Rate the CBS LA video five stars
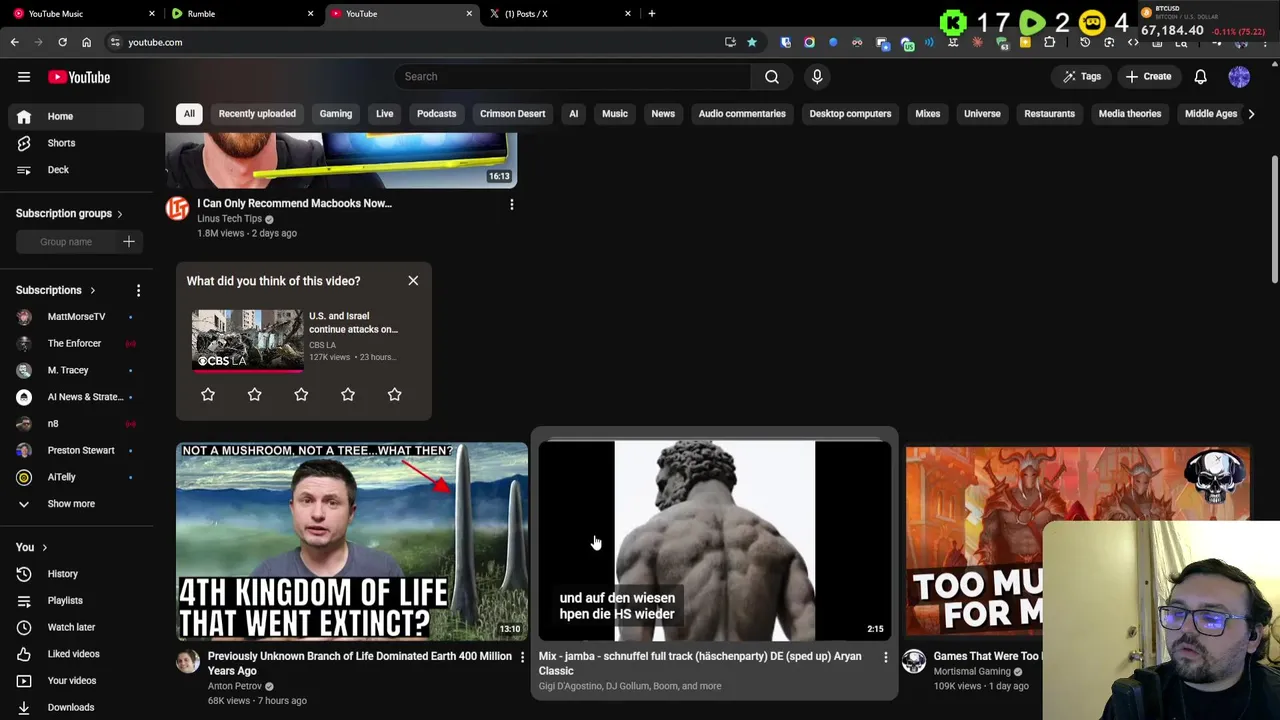 [x=394, y=395]
